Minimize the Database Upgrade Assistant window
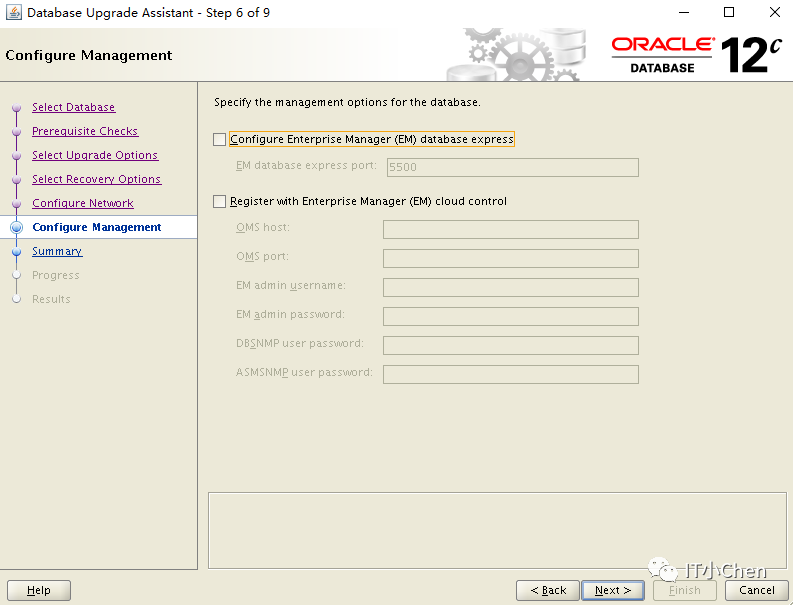 point(684,12)
